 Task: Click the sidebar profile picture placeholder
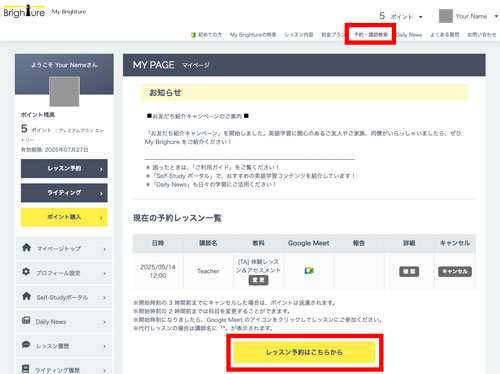point(64,92)
